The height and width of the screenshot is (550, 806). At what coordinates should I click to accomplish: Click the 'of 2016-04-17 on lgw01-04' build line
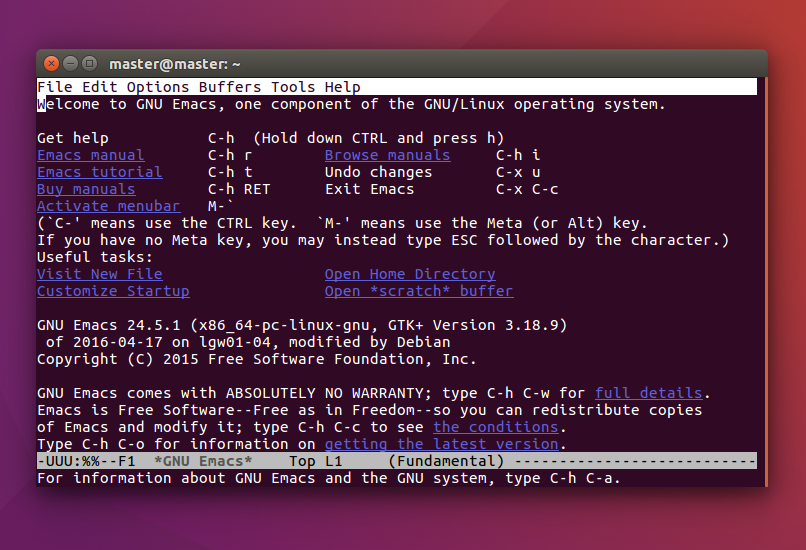click(248, 342)
